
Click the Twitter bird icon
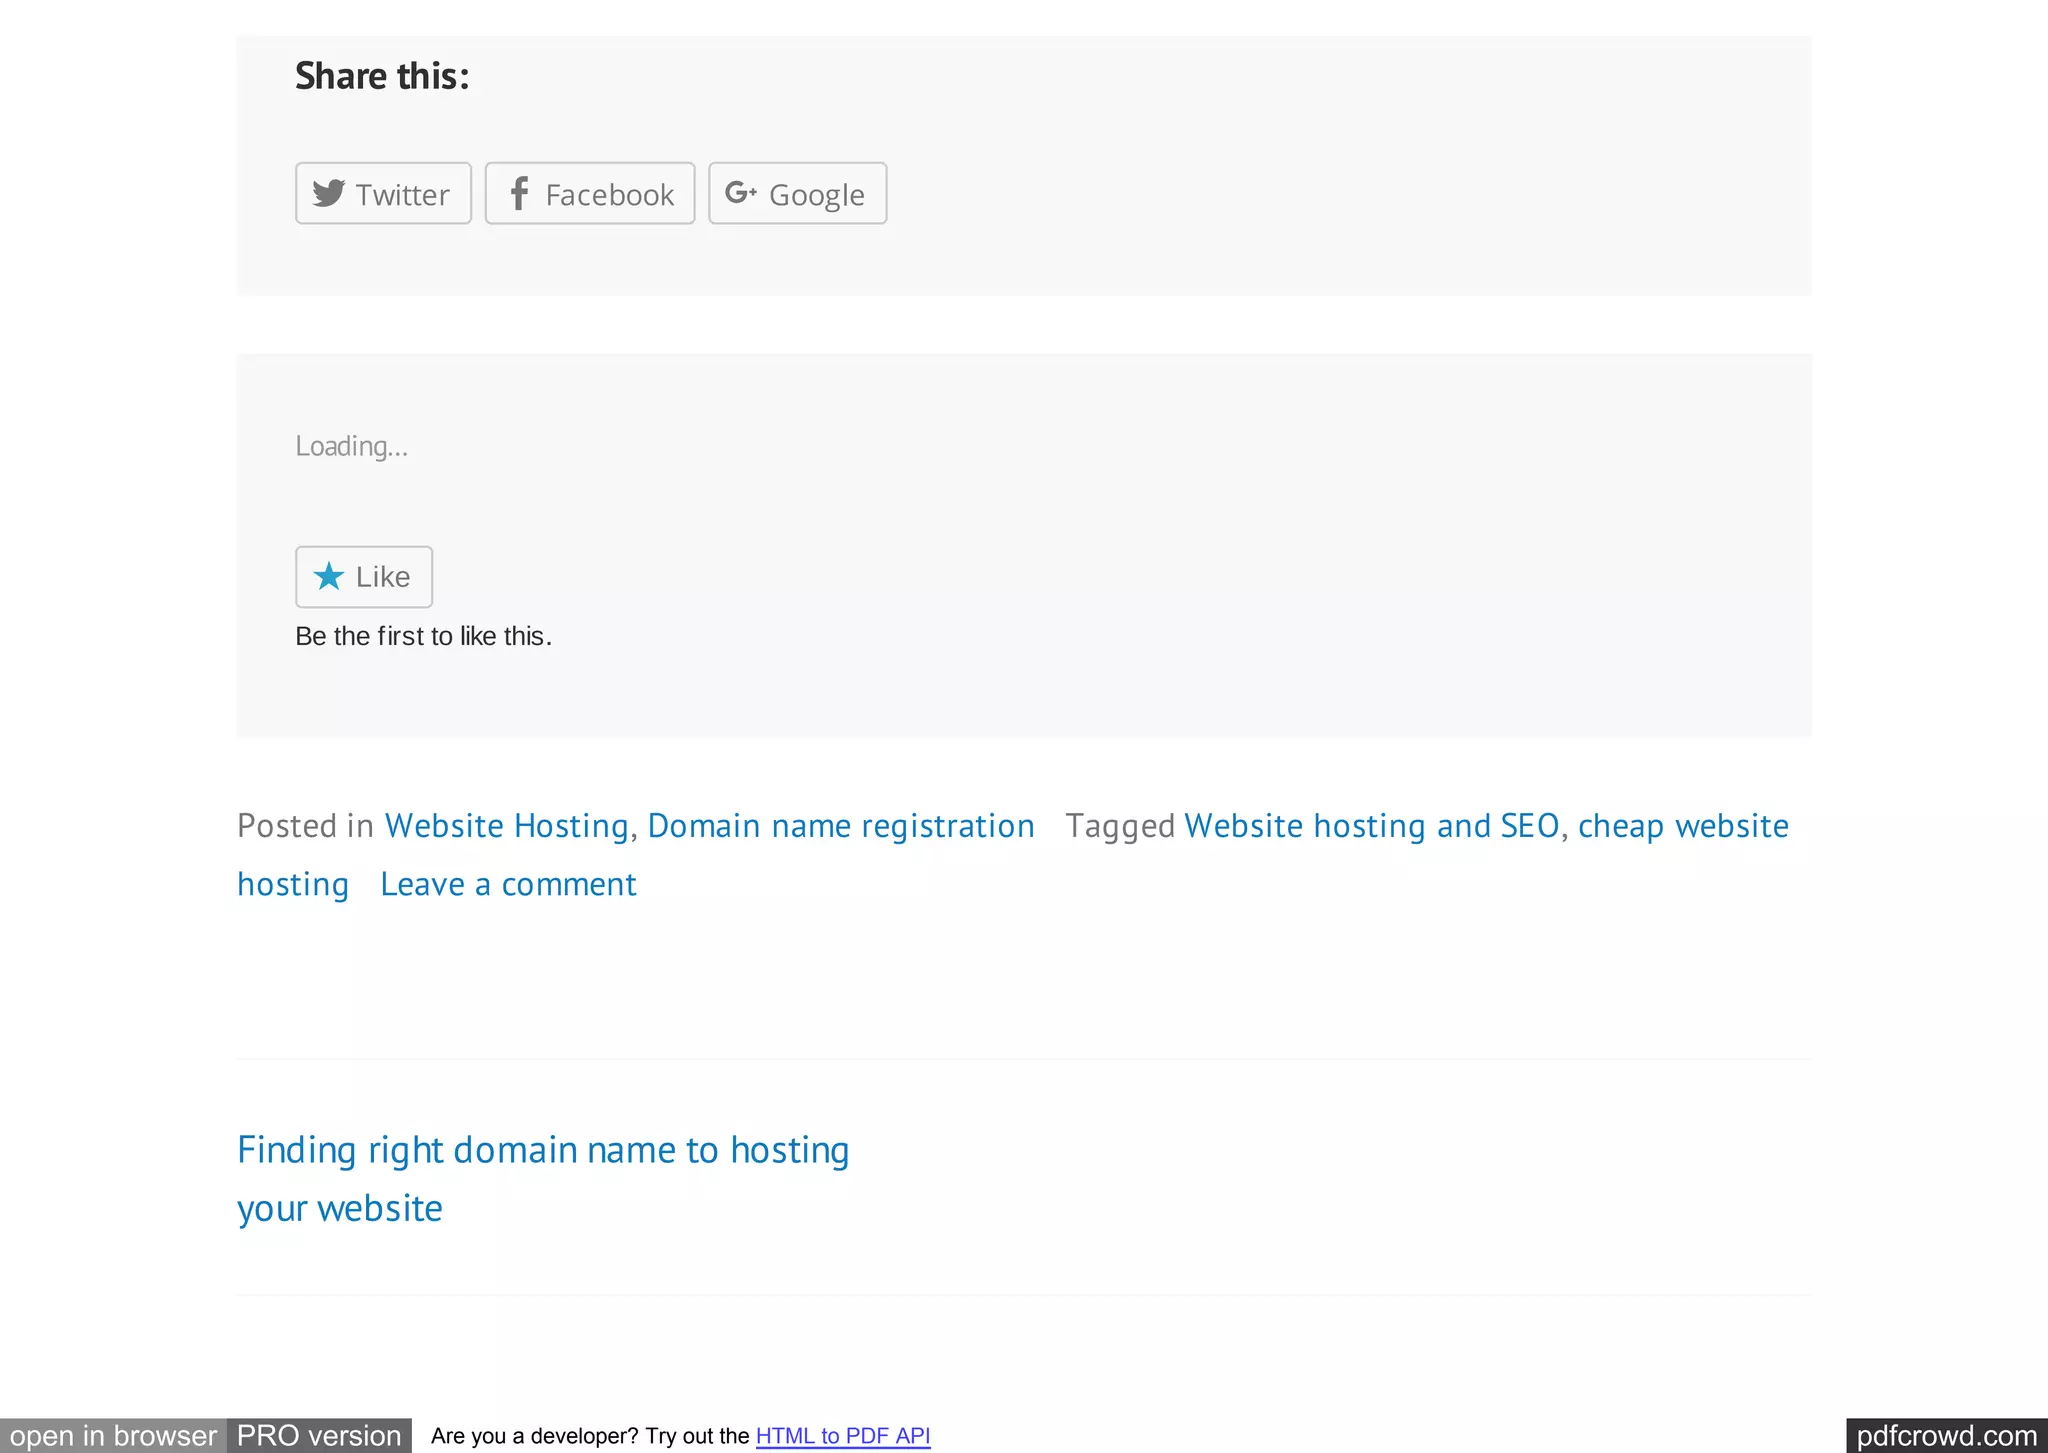(328, 193)
